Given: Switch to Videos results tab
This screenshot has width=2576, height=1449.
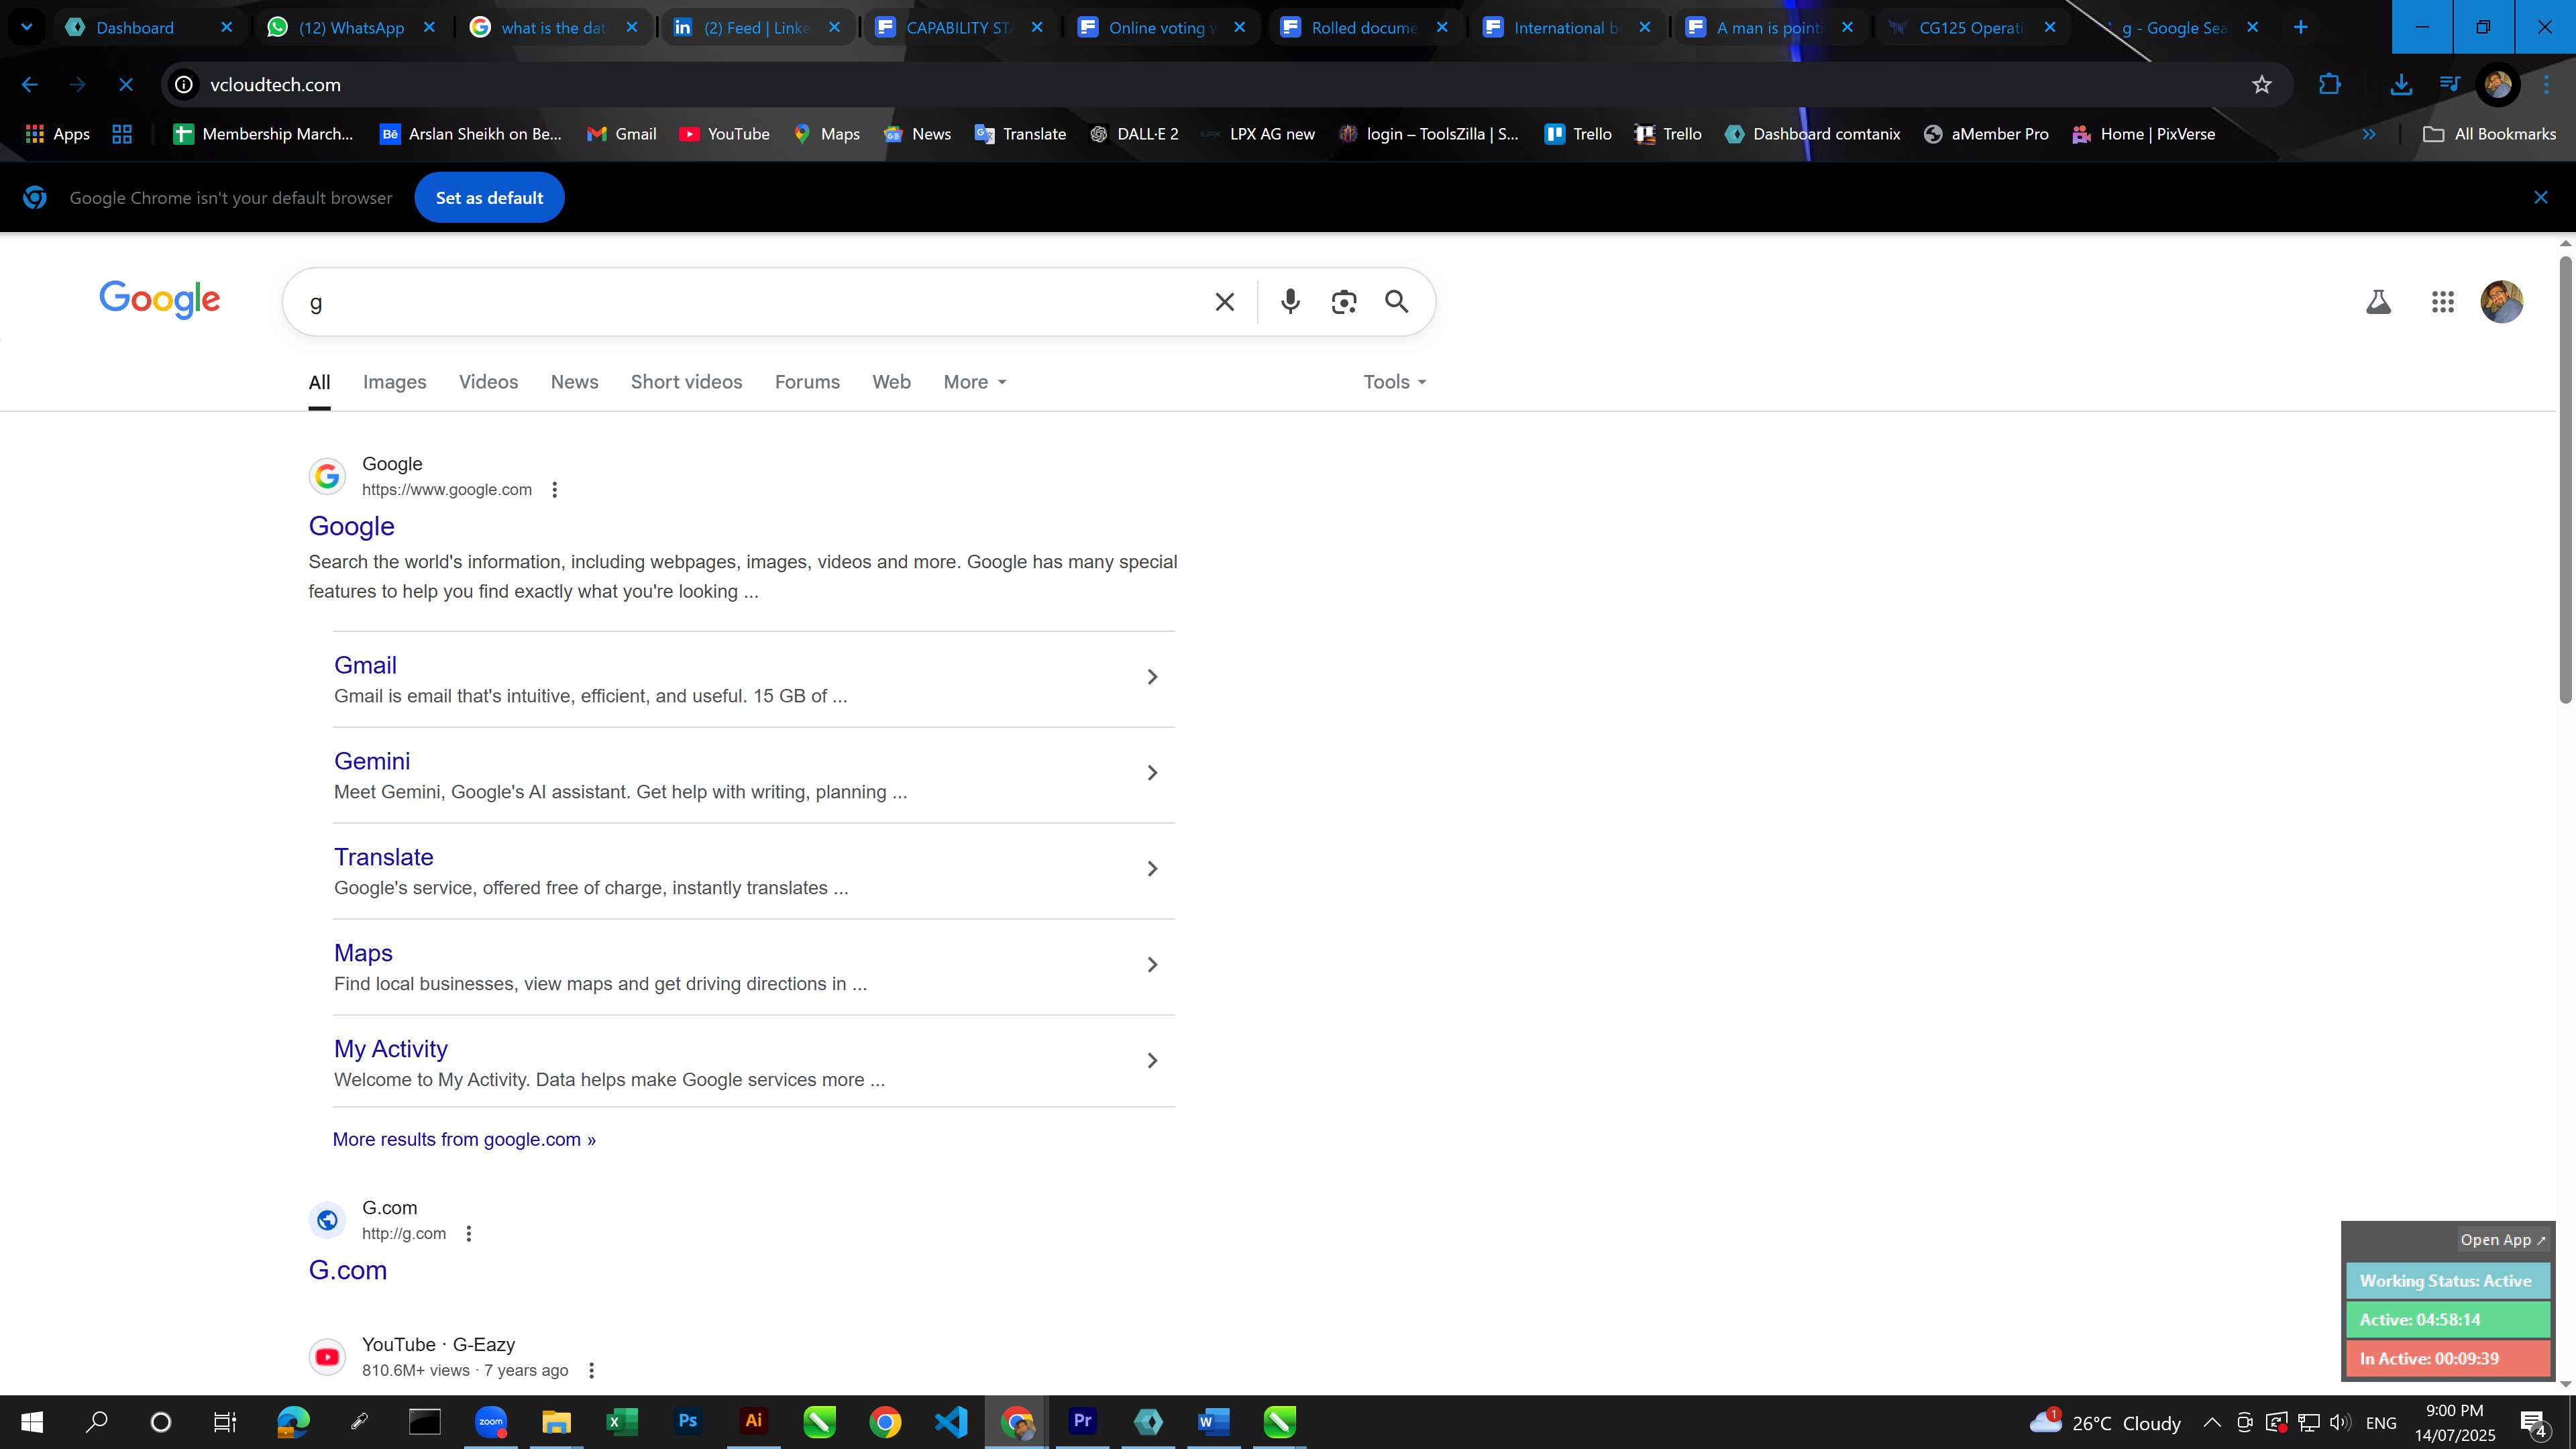Looking at the screenshot, I should pyautogui.click(x=488, y=382).
